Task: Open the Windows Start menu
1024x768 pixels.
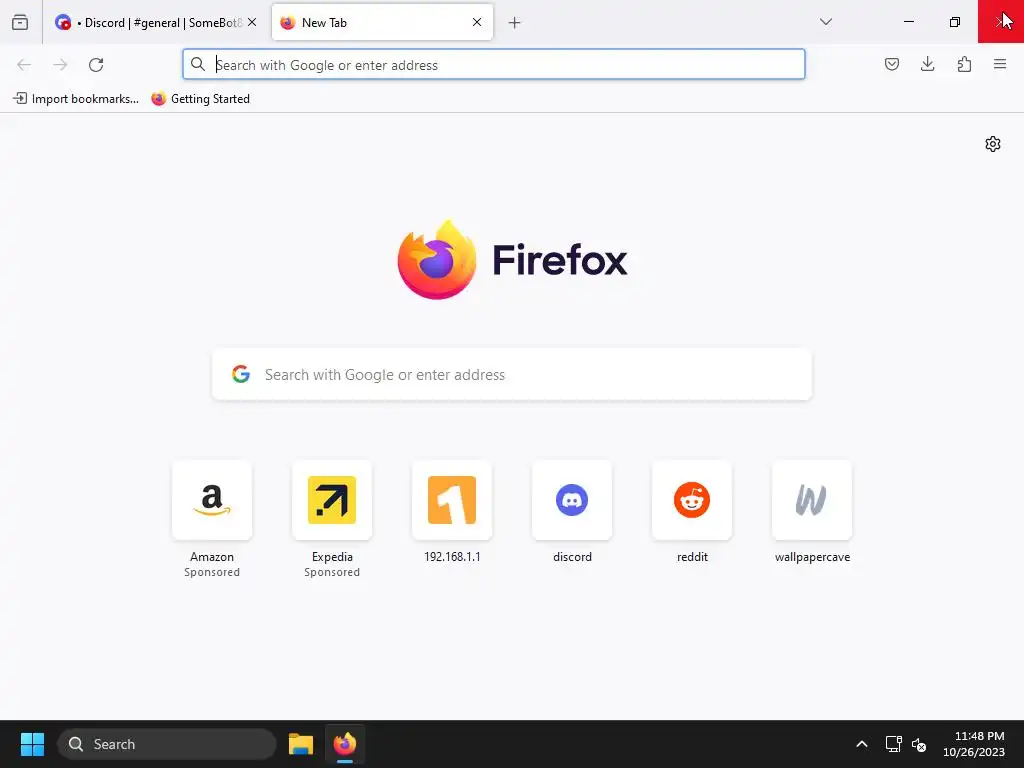Action: tap(32, 744)
